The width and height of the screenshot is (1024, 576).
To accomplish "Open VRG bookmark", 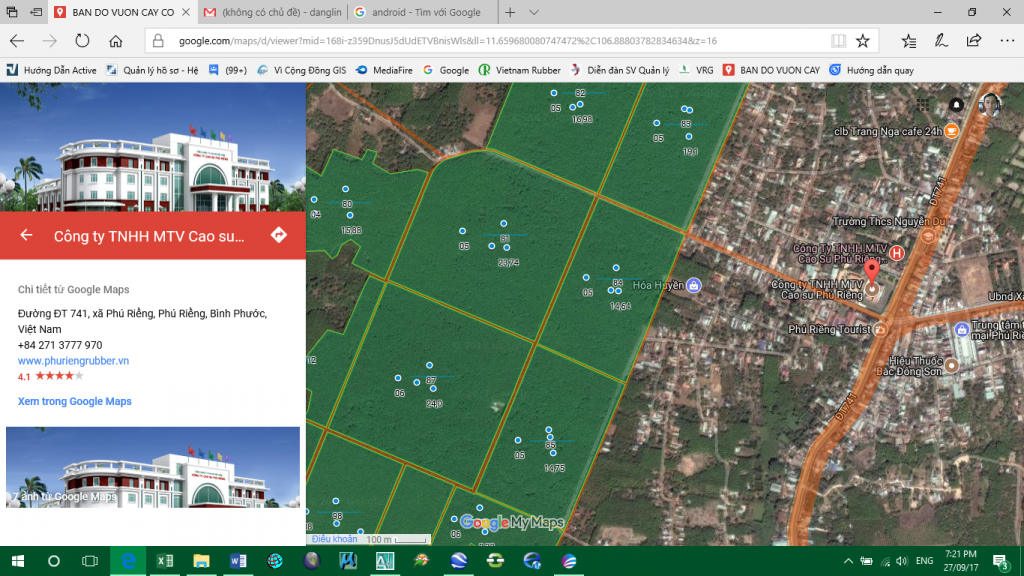I will [x=697, y=71].
